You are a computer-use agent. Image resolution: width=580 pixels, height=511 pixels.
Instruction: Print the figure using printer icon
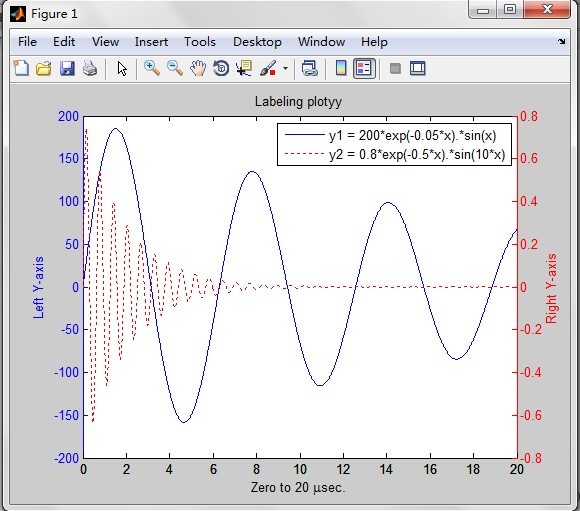click(90, 68)
